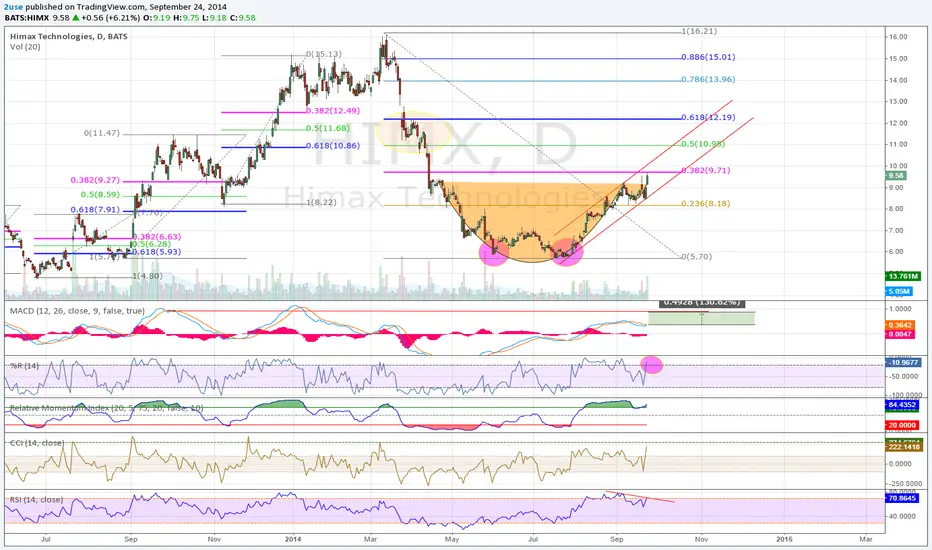Click the H:9.75 high value
Image resolution: width=932 pixels, height=550 pixels.
click(x=186, y=18)
